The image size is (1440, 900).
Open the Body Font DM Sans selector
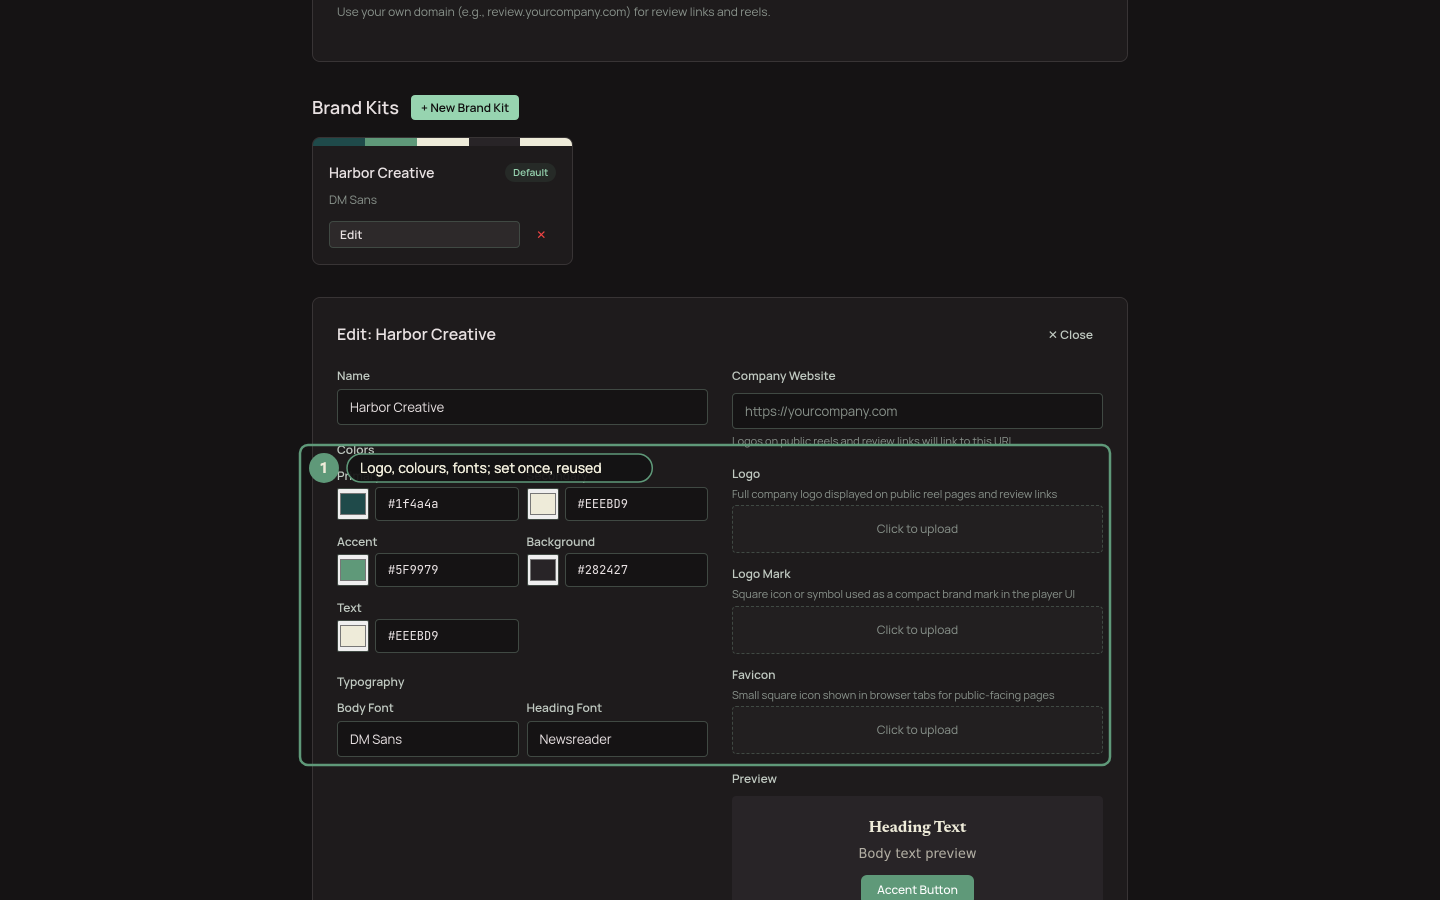click(428, 739)
